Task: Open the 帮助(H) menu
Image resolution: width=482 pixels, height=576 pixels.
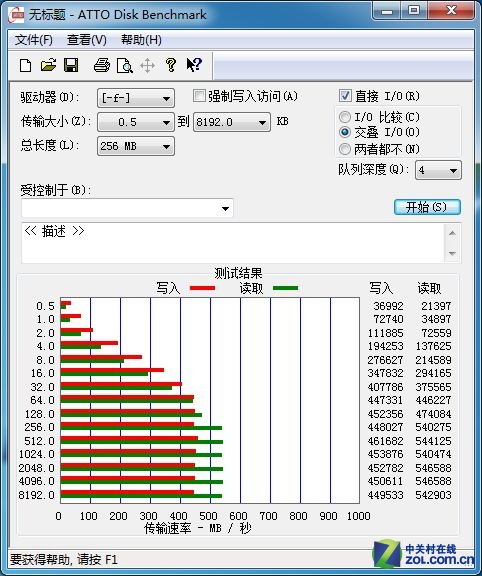Action: 141,40
